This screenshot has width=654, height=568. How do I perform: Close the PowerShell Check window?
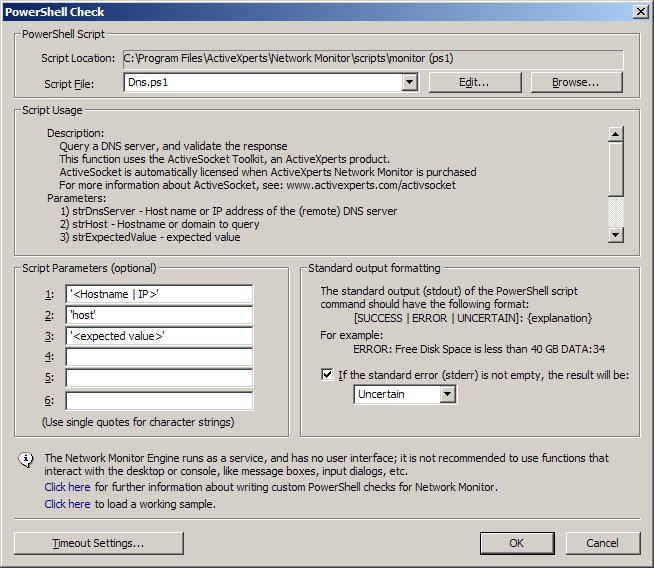(x=640, y=11)
